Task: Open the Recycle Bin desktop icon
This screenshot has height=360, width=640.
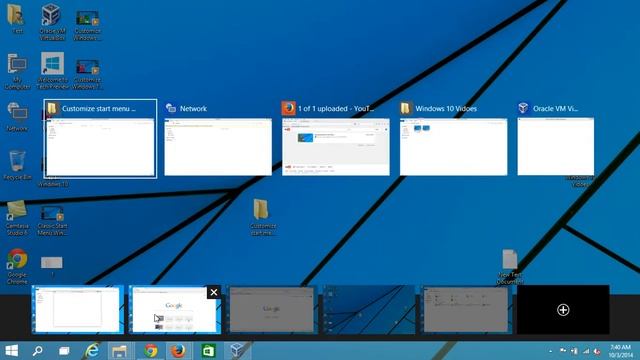Action: 17,165
